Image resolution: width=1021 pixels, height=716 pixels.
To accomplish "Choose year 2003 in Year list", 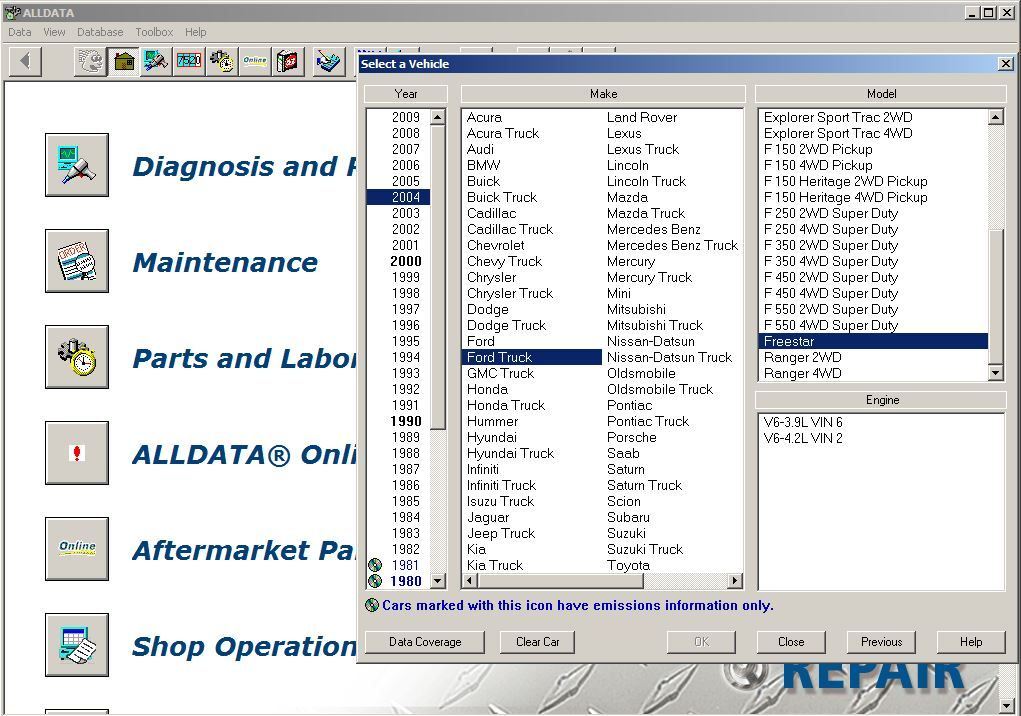I will [x=405, y=213].
